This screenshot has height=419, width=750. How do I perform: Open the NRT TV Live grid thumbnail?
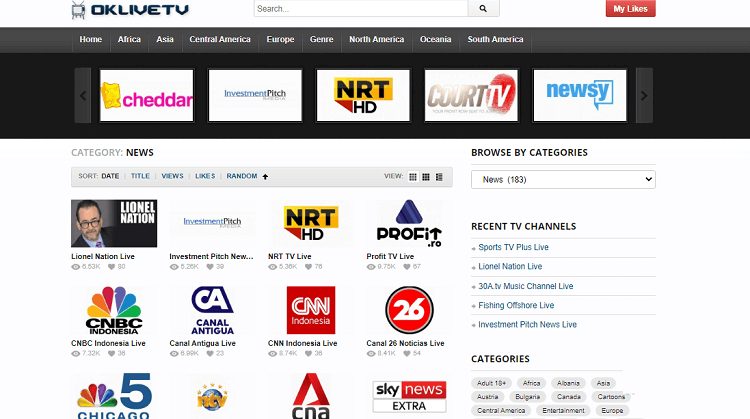(x=311, y=223)
